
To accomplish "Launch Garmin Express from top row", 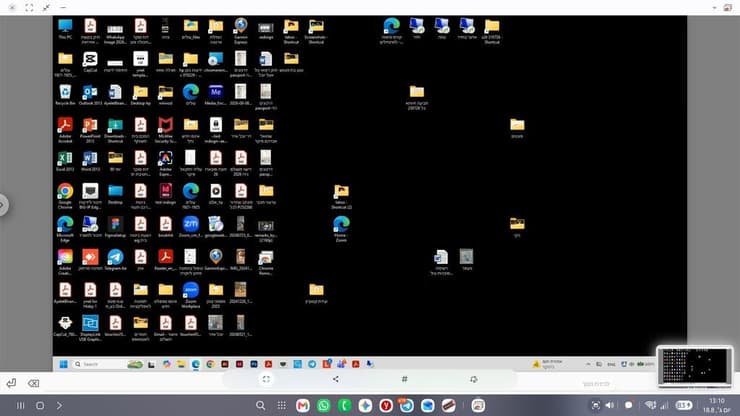I will [241, 31].
